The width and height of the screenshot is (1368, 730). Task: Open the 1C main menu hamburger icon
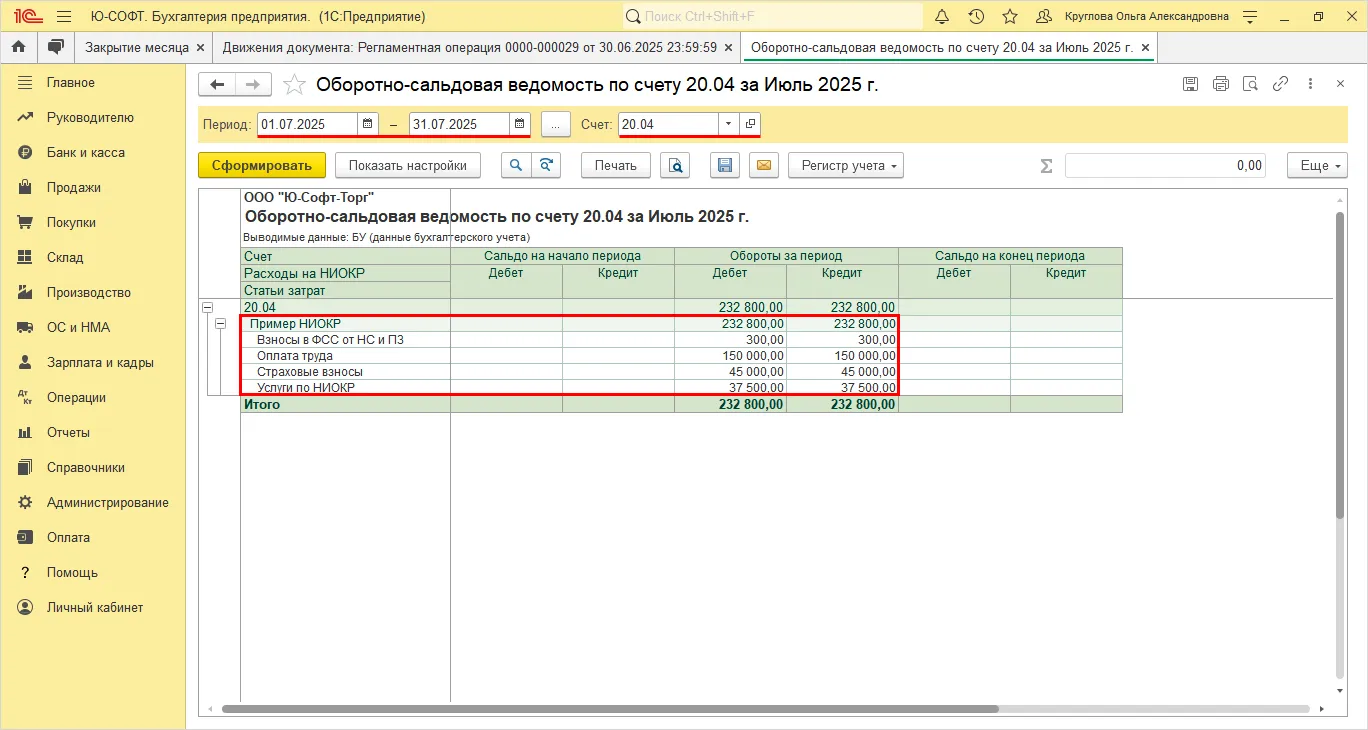coord(65,16)
